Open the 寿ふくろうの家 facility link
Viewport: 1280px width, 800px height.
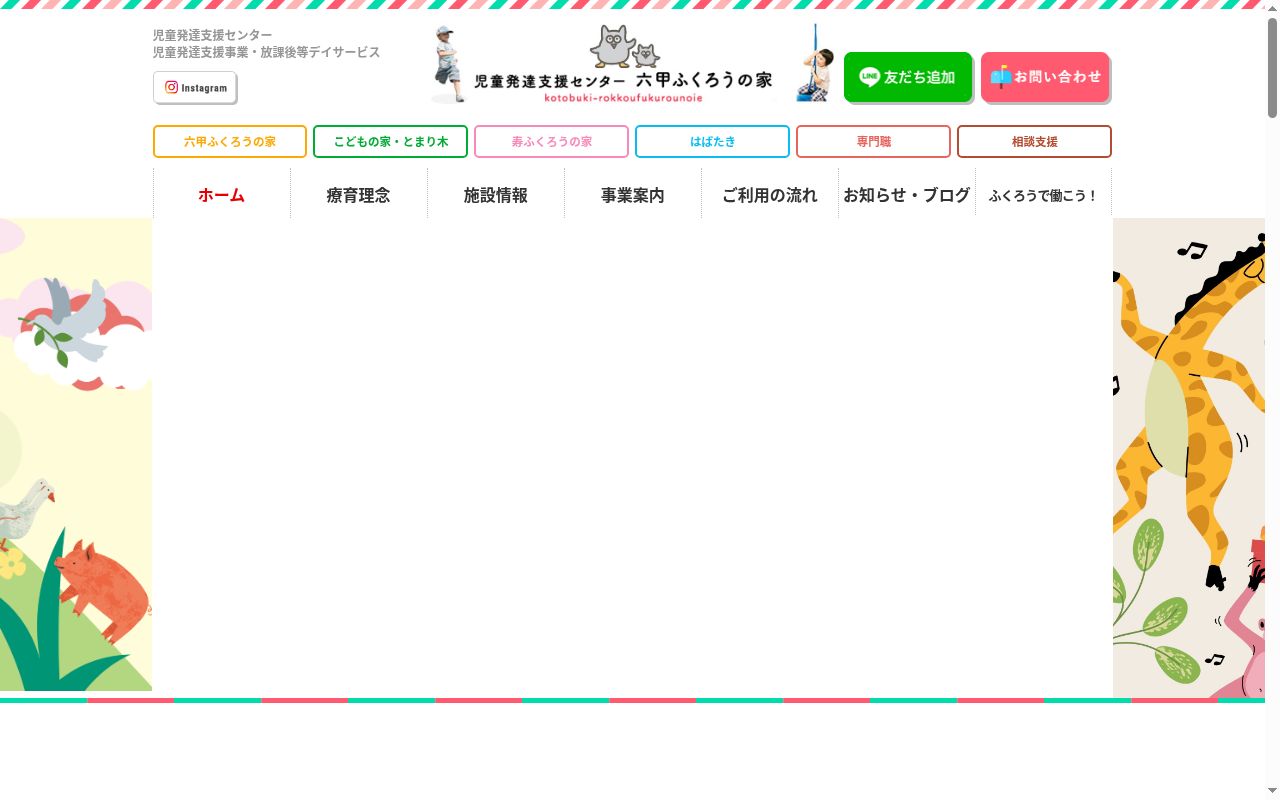tap(552, 142)
